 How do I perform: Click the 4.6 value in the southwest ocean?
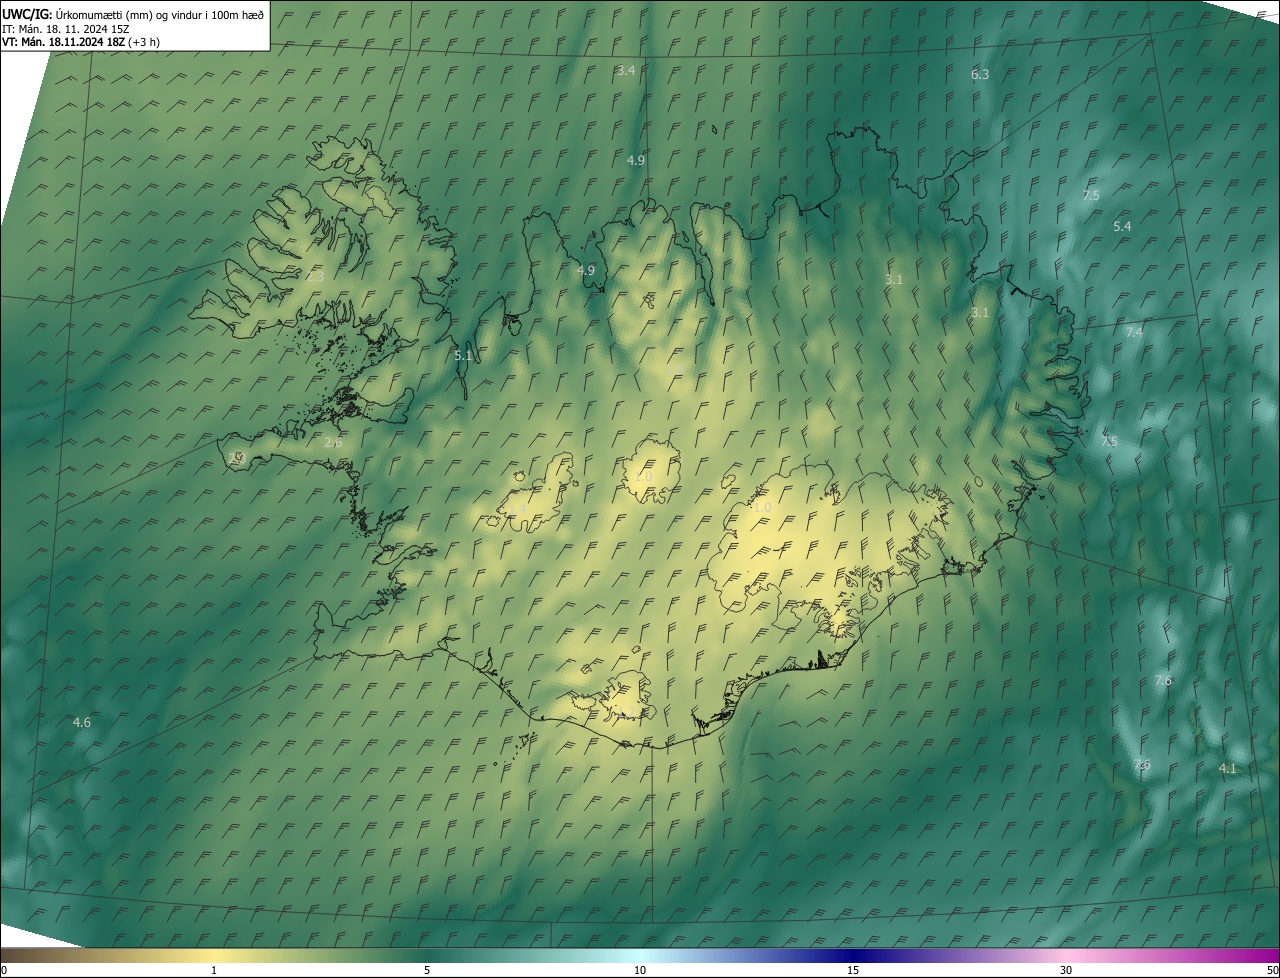tap(82, 723)
